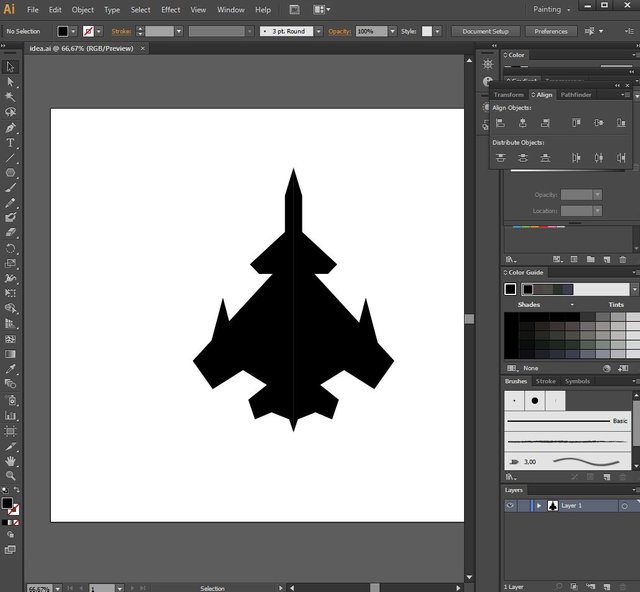Select the Zoom tool in toolbar
640x592 pixels.
(x=11, y=476)
